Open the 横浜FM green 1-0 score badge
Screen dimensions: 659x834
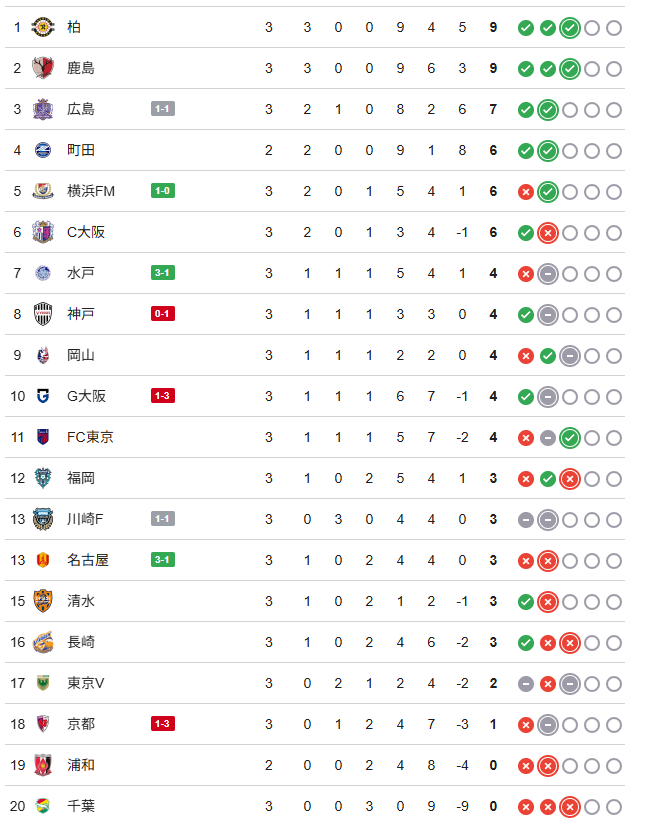[x=163, y=191]
